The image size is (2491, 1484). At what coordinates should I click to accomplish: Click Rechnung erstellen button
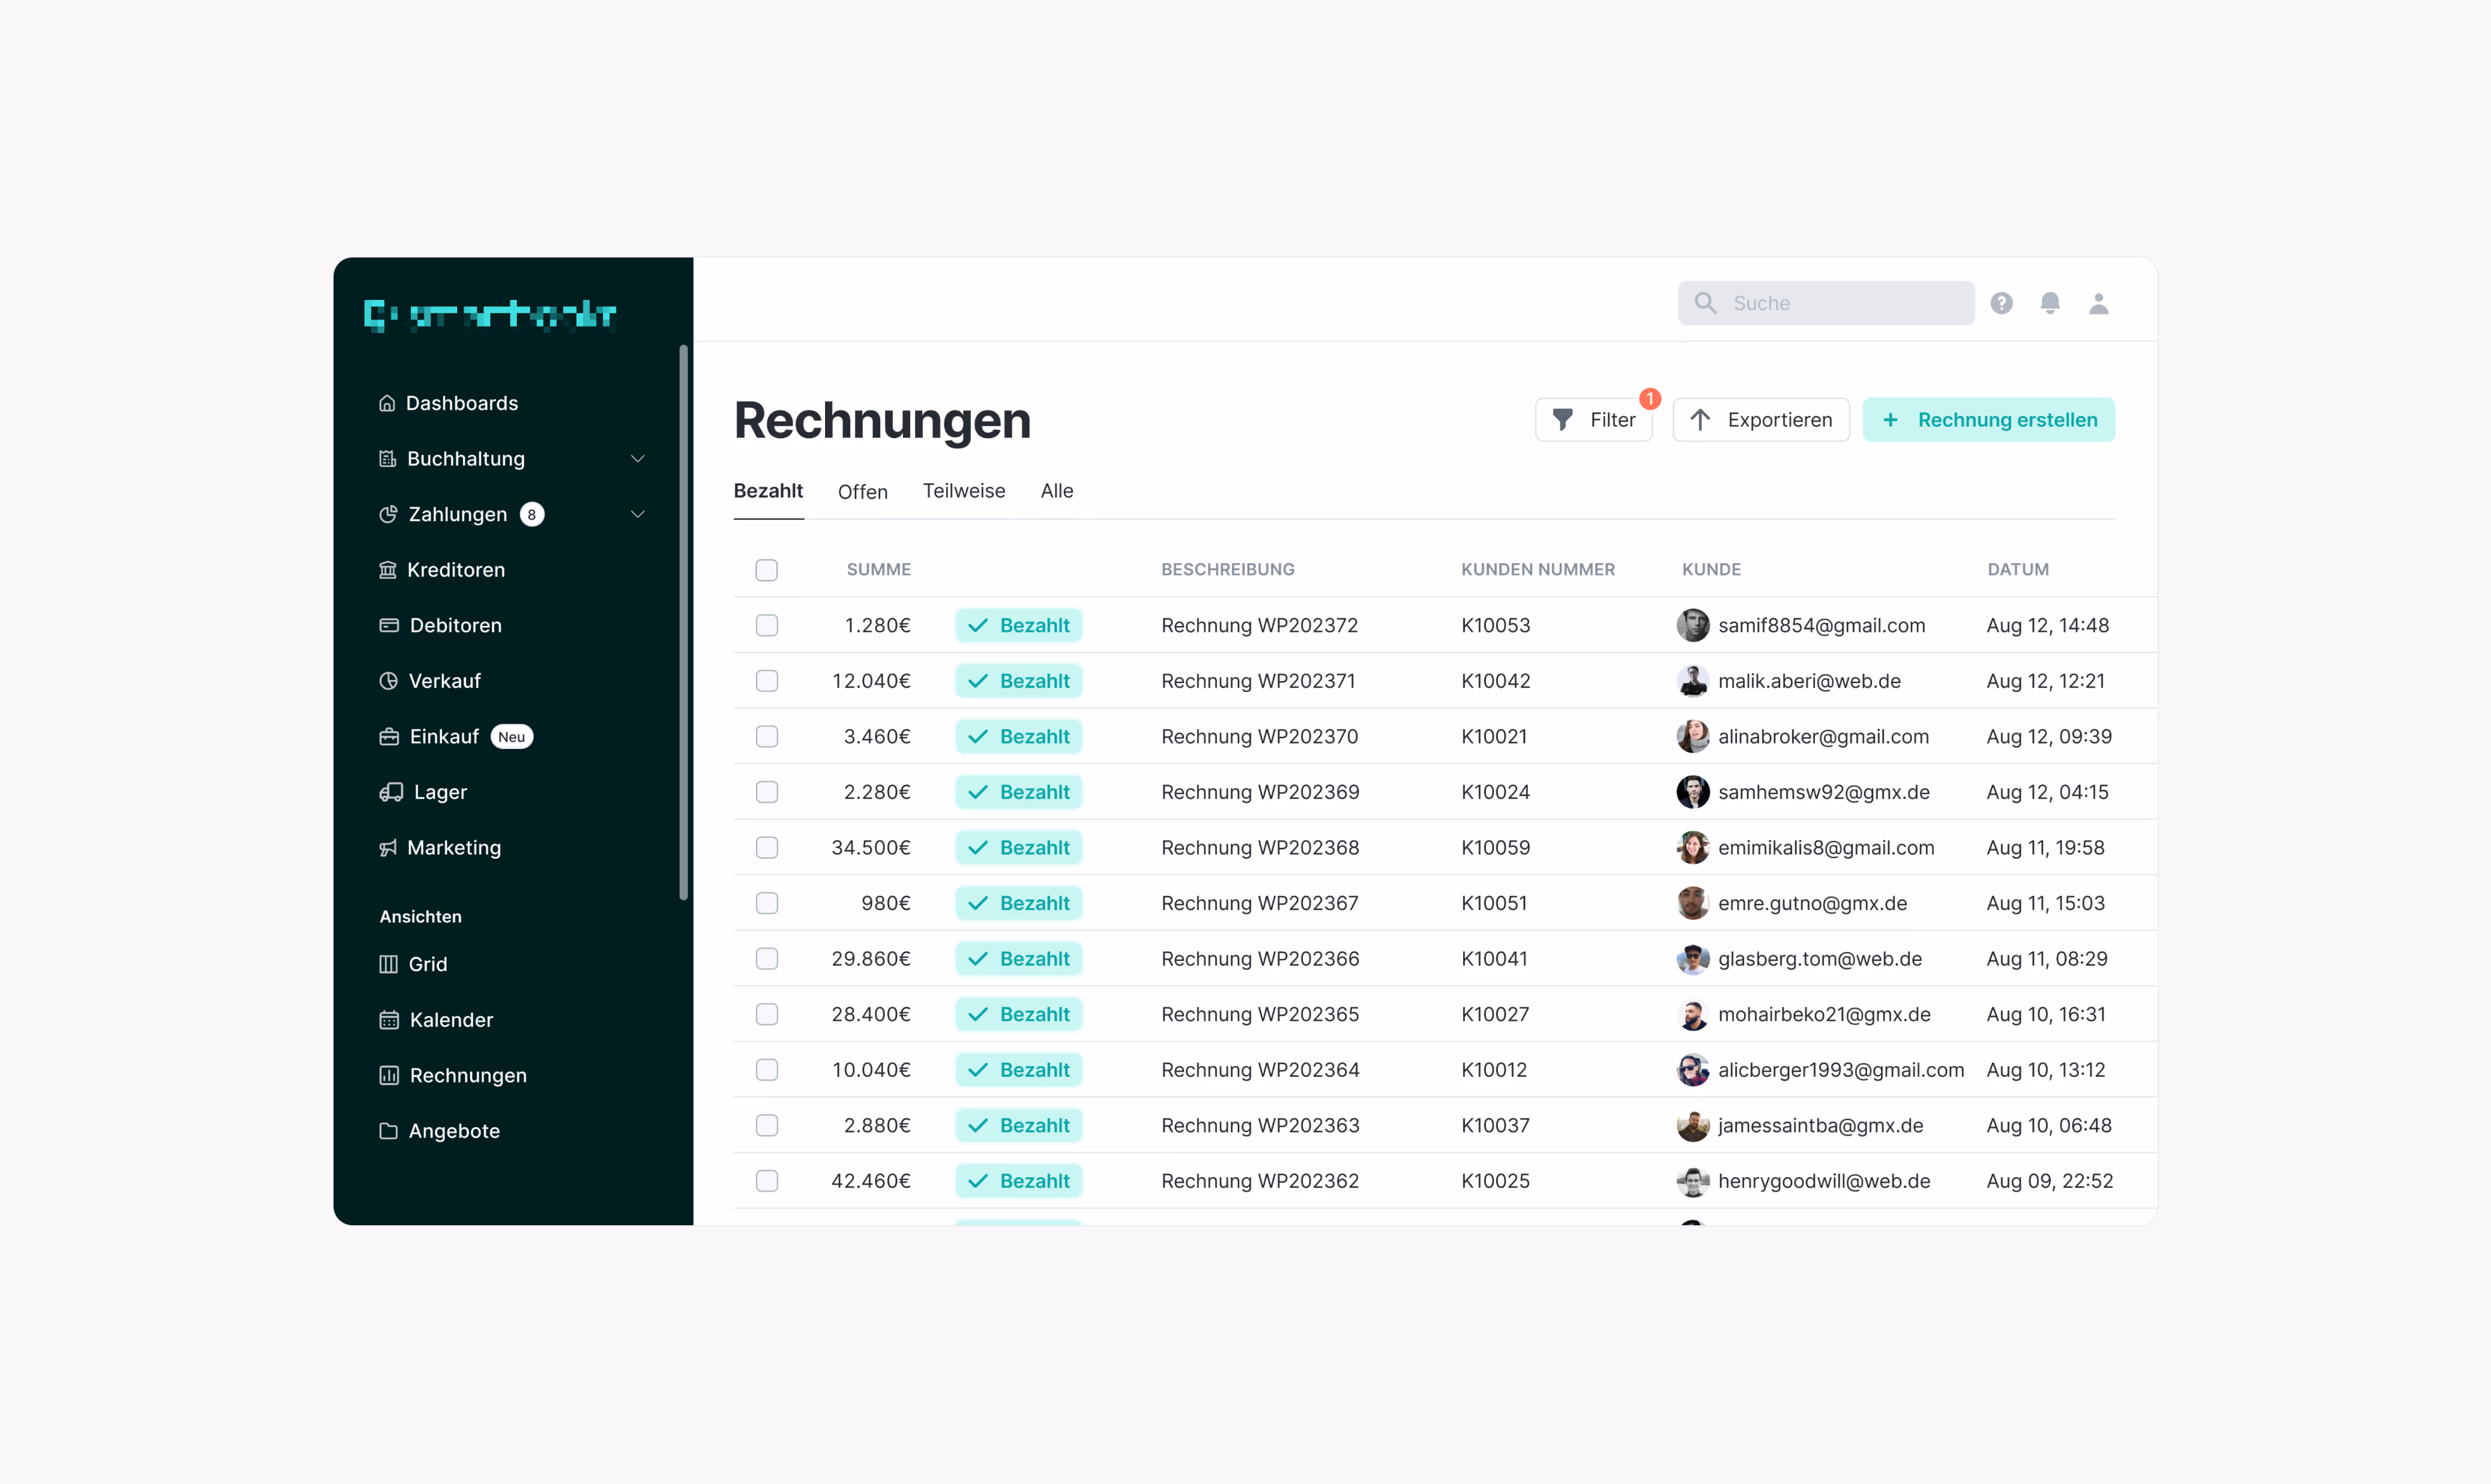coord(1989,420)
